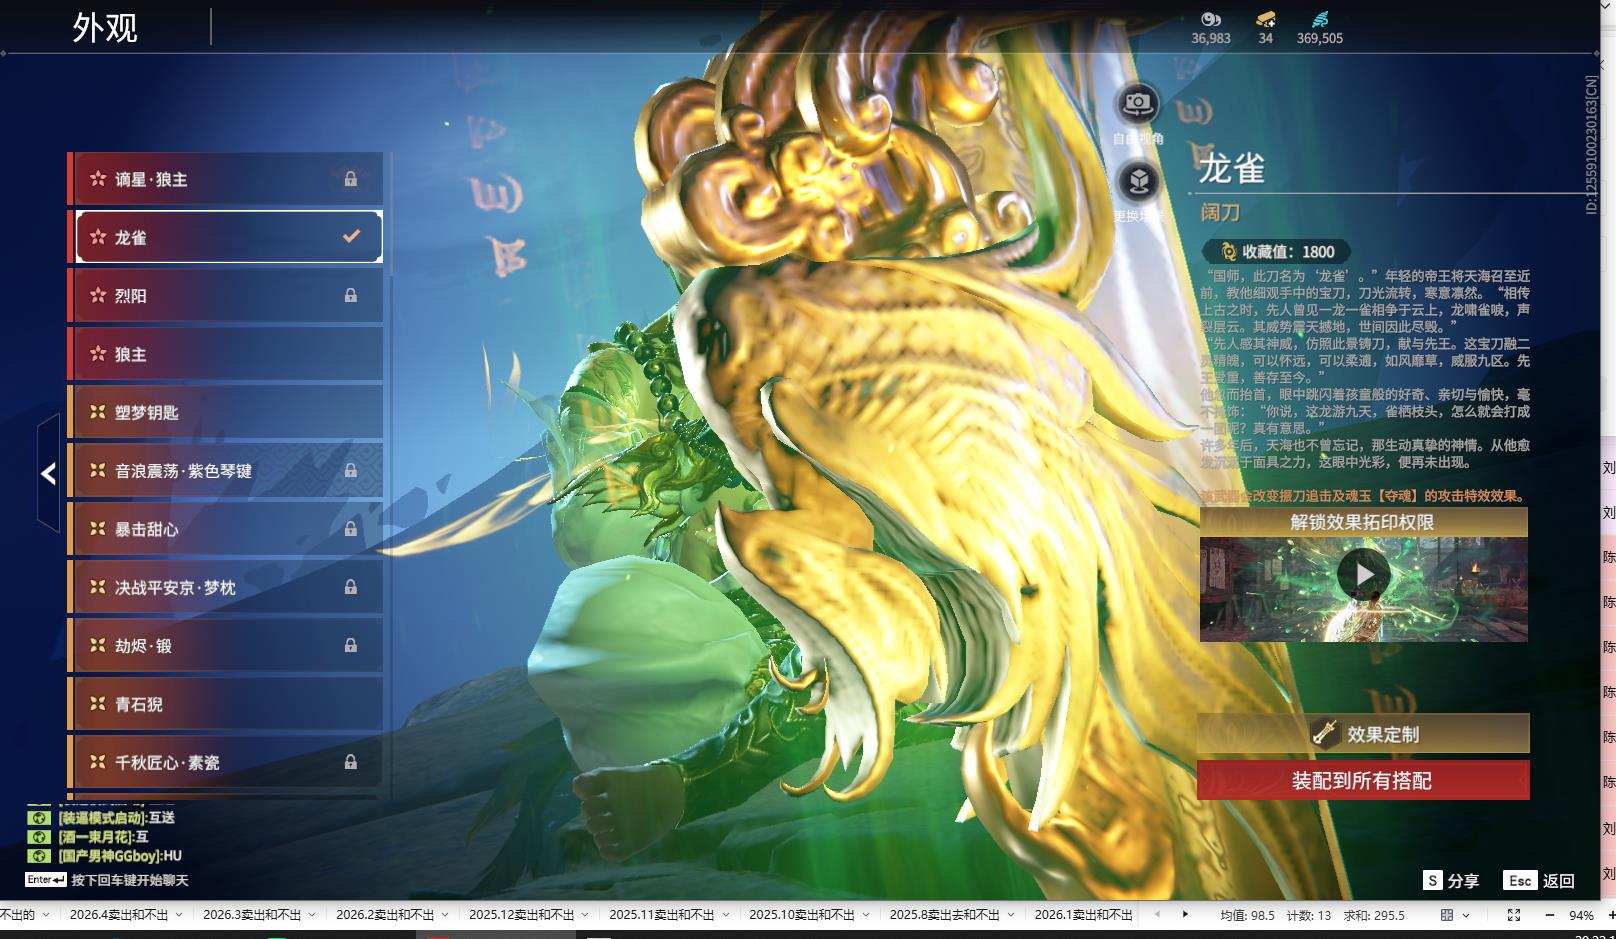1616x939 pixels.
Task: Decrease spreadsheet zoom with minus button
Action: coord(1549,915)
